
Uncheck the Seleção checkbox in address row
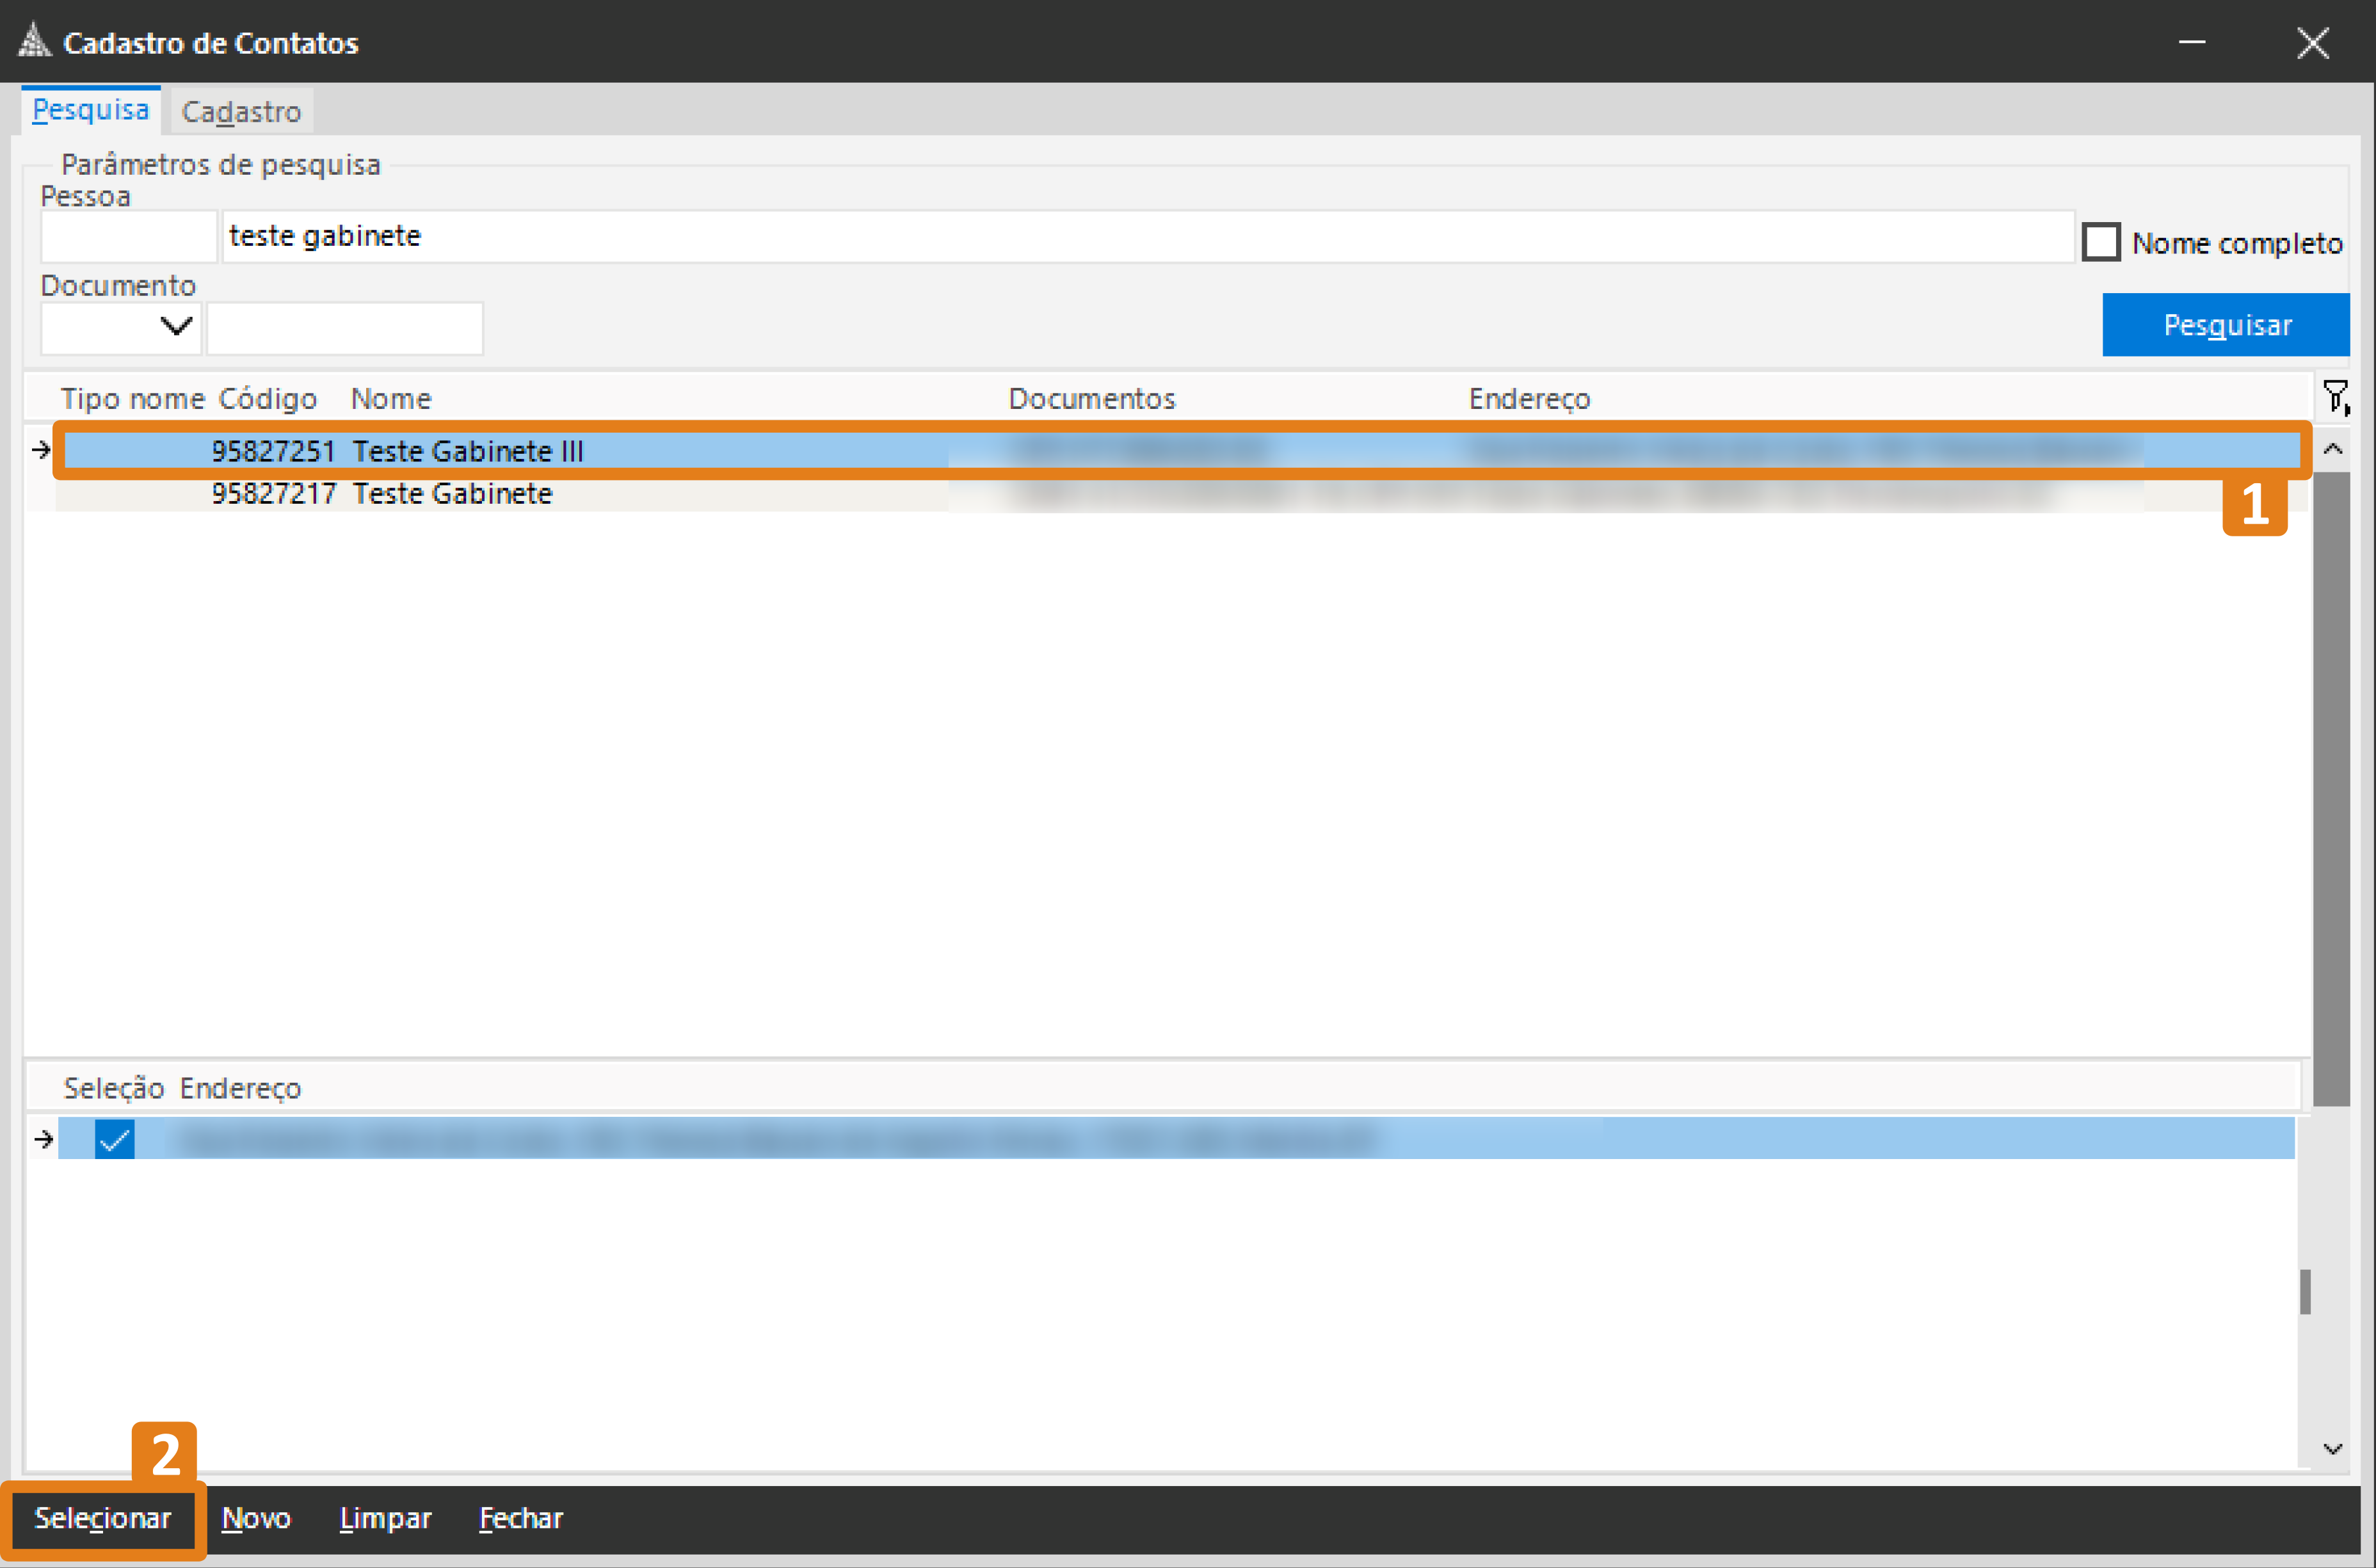point(114,1139)
